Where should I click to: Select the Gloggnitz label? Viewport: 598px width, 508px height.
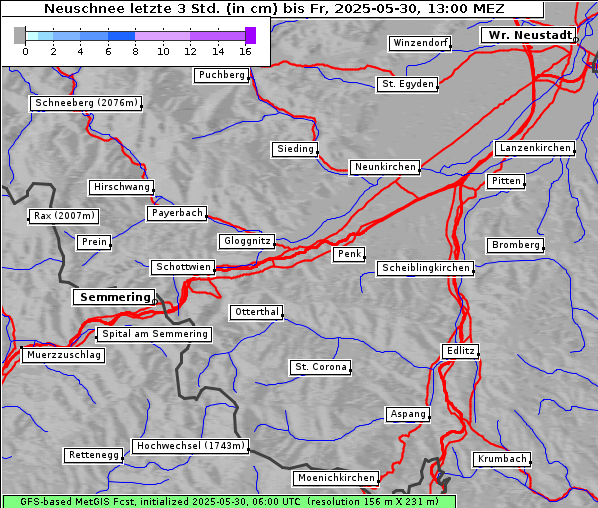click(x=247, y=241)
